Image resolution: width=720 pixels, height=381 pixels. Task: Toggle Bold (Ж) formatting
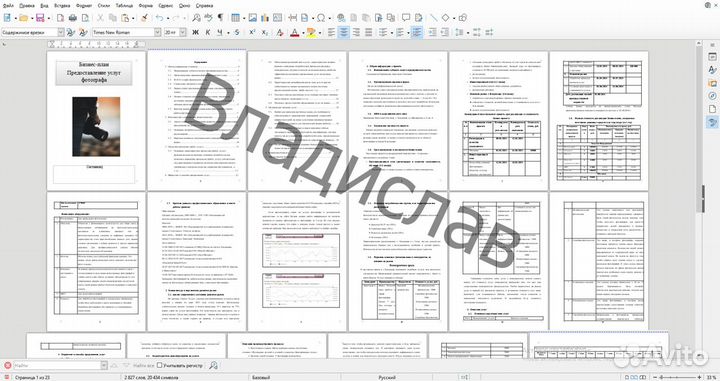195,32
